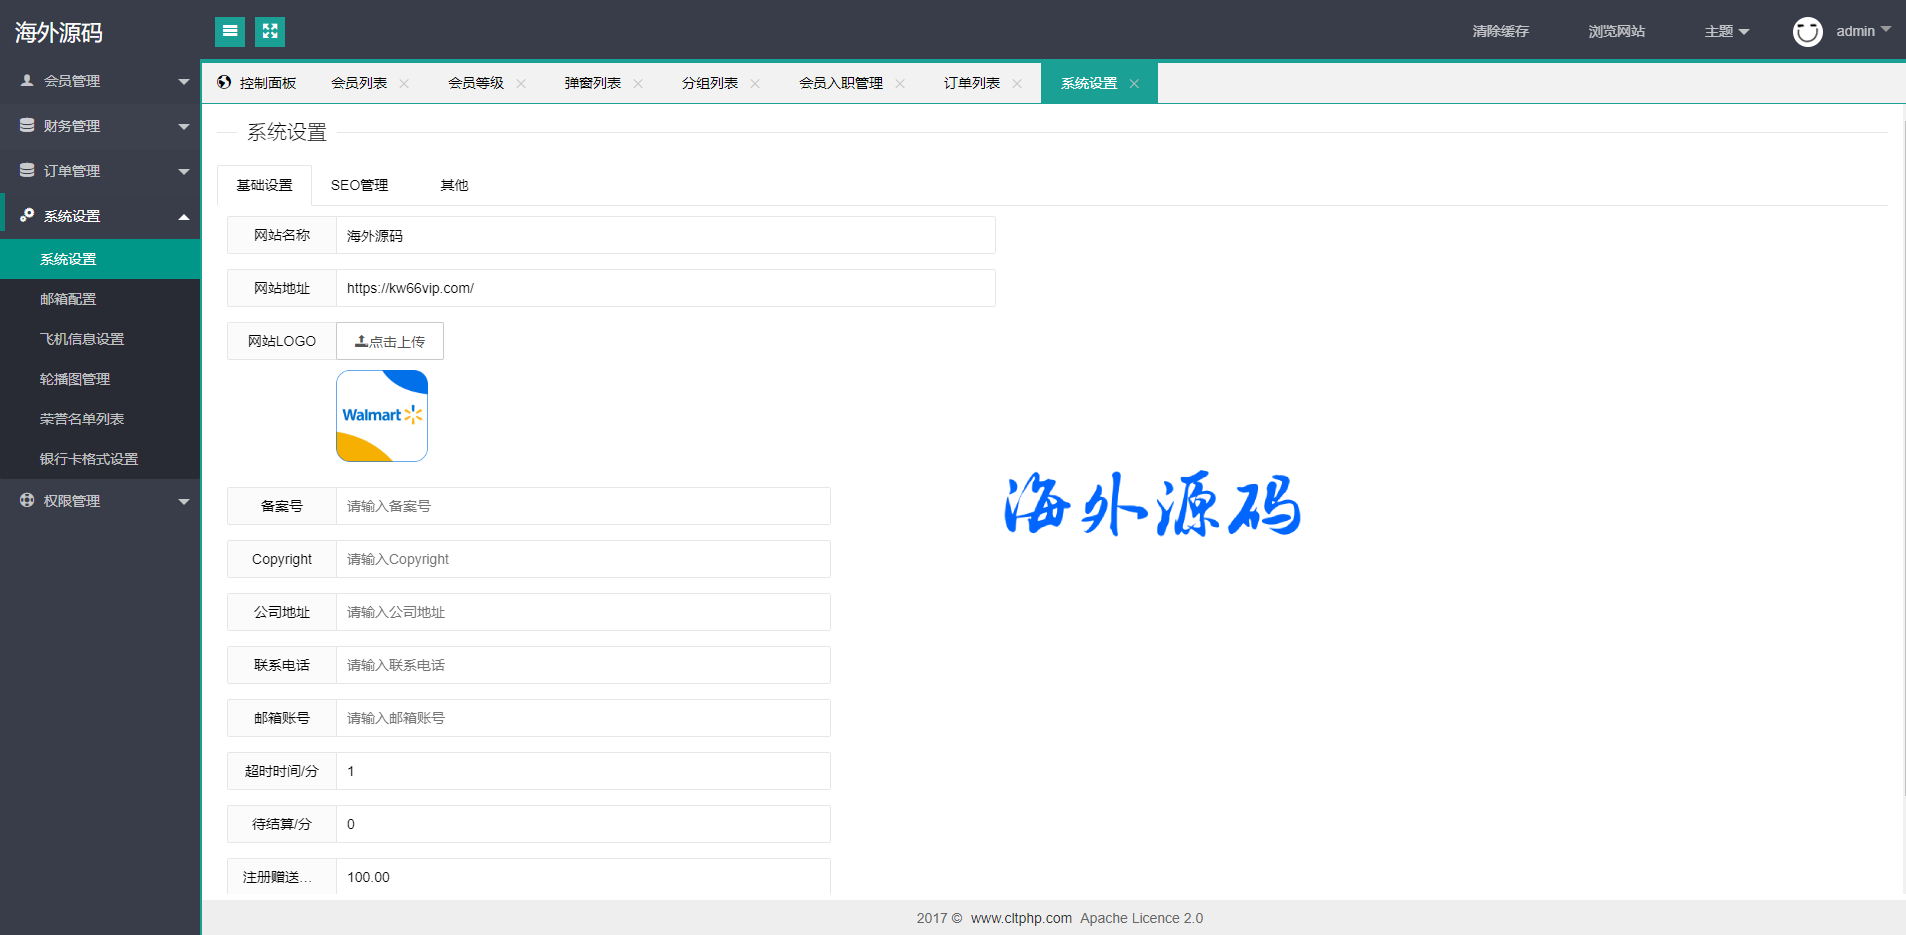Close the 系统设置 tab
1906x935 pixels.
point(1134,84)
